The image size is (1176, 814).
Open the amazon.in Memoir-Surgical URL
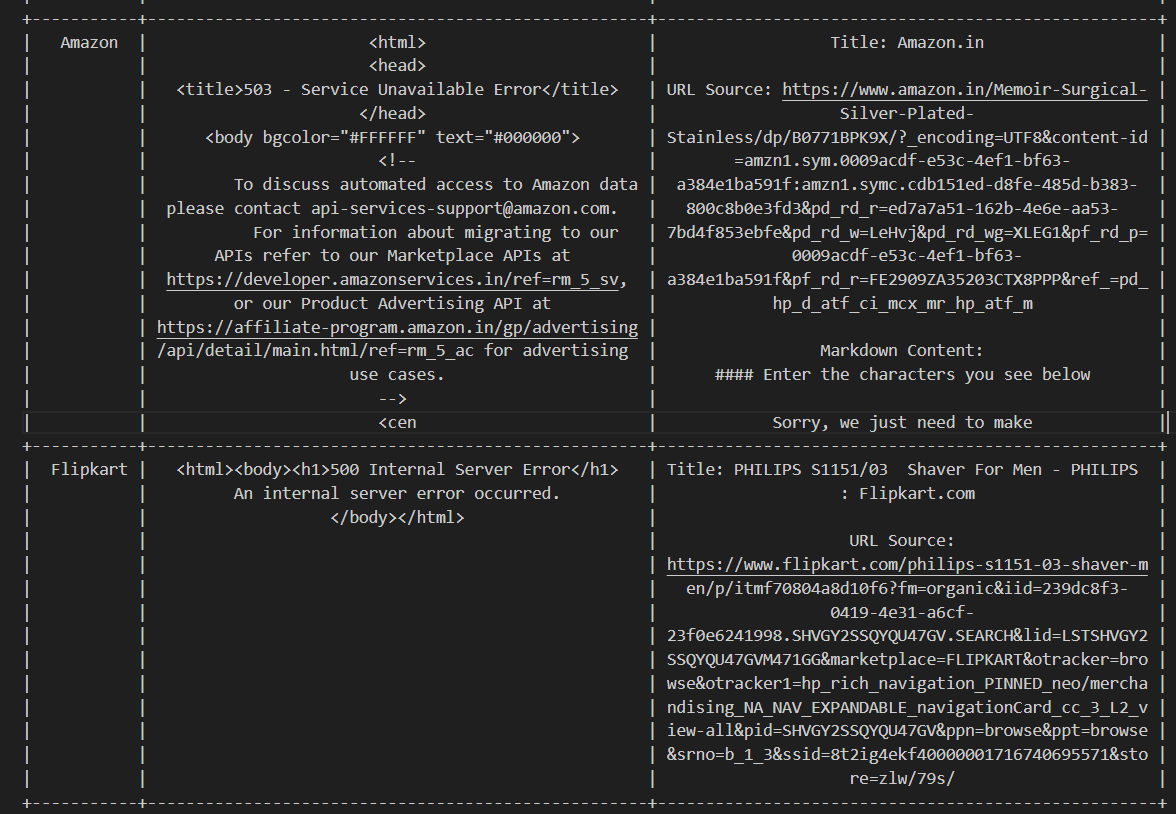pyautogui.click(x=964, y=89)
